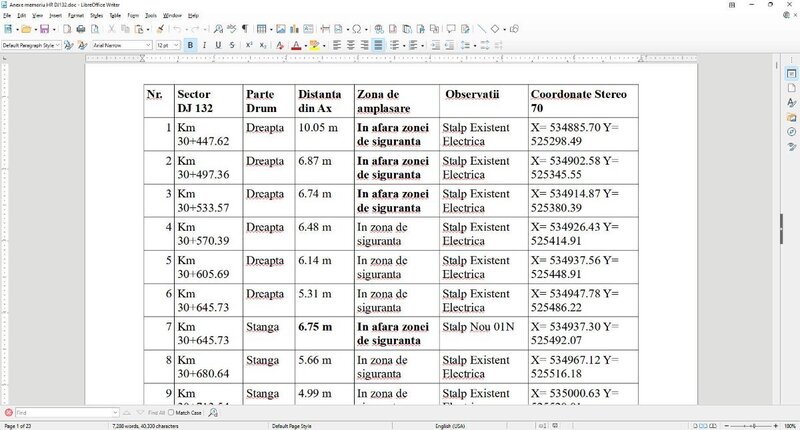Click the Insert Table icon
800x430 pixels.
point(261,30)
